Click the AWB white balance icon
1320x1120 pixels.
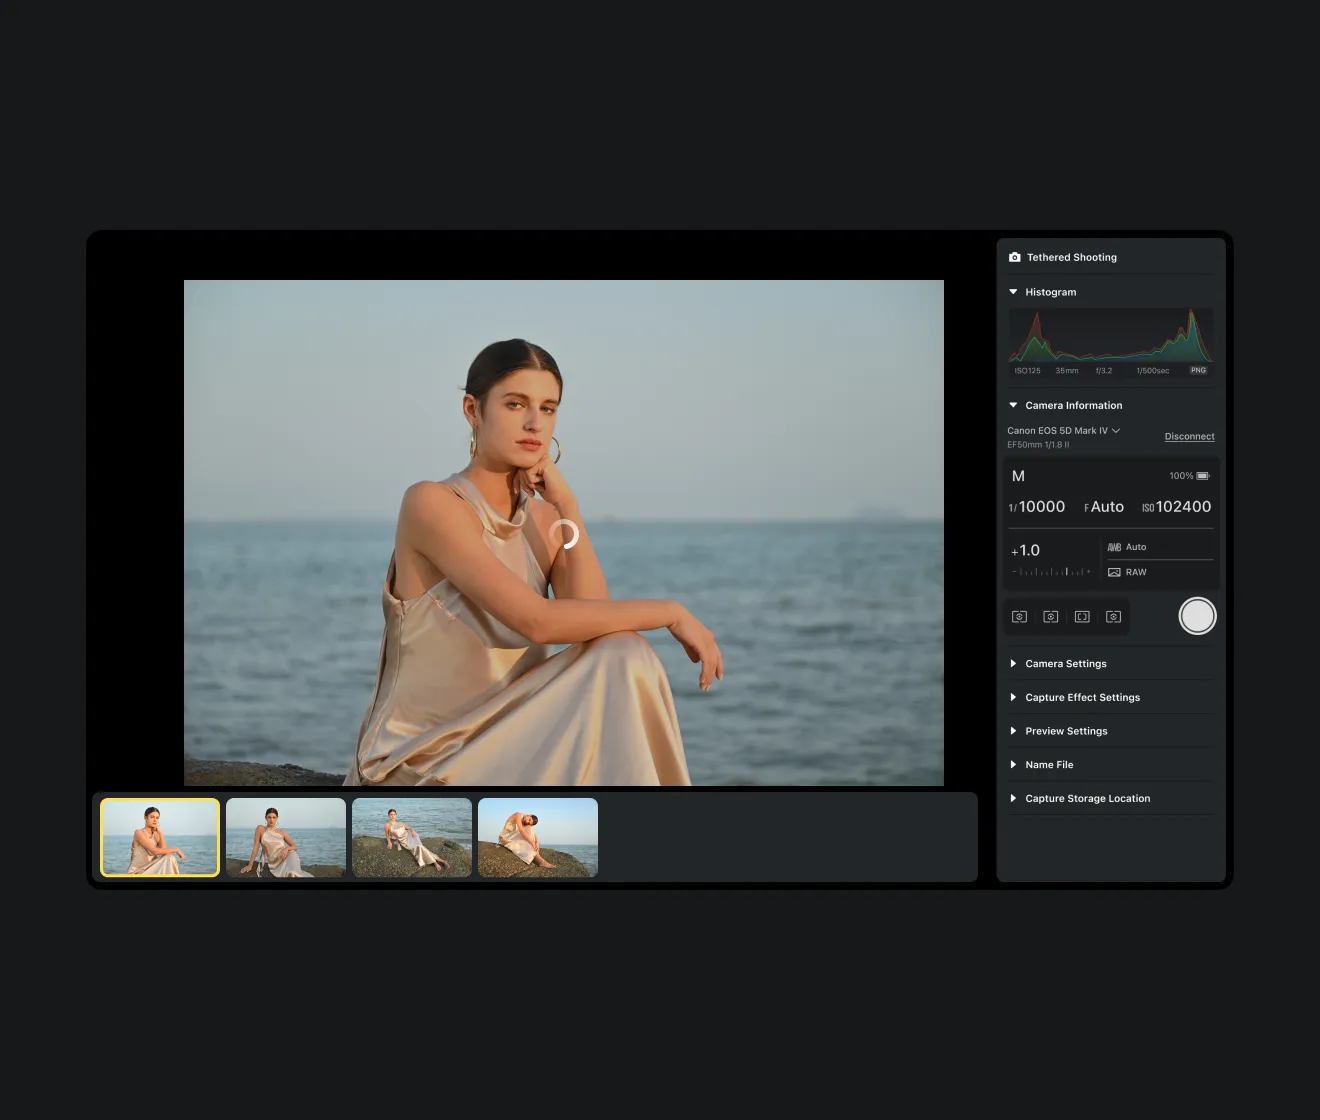click(x=1114, y=547)
